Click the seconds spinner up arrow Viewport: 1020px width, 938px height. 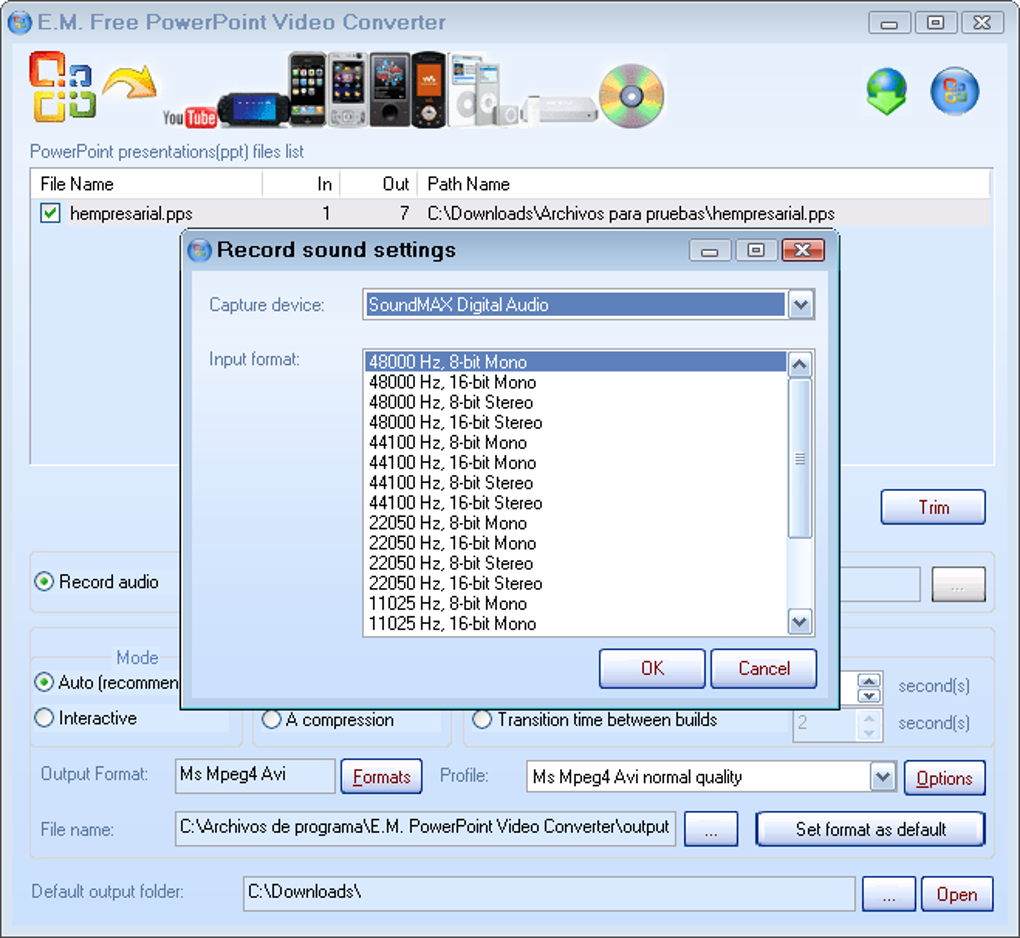tap(870, 680)
